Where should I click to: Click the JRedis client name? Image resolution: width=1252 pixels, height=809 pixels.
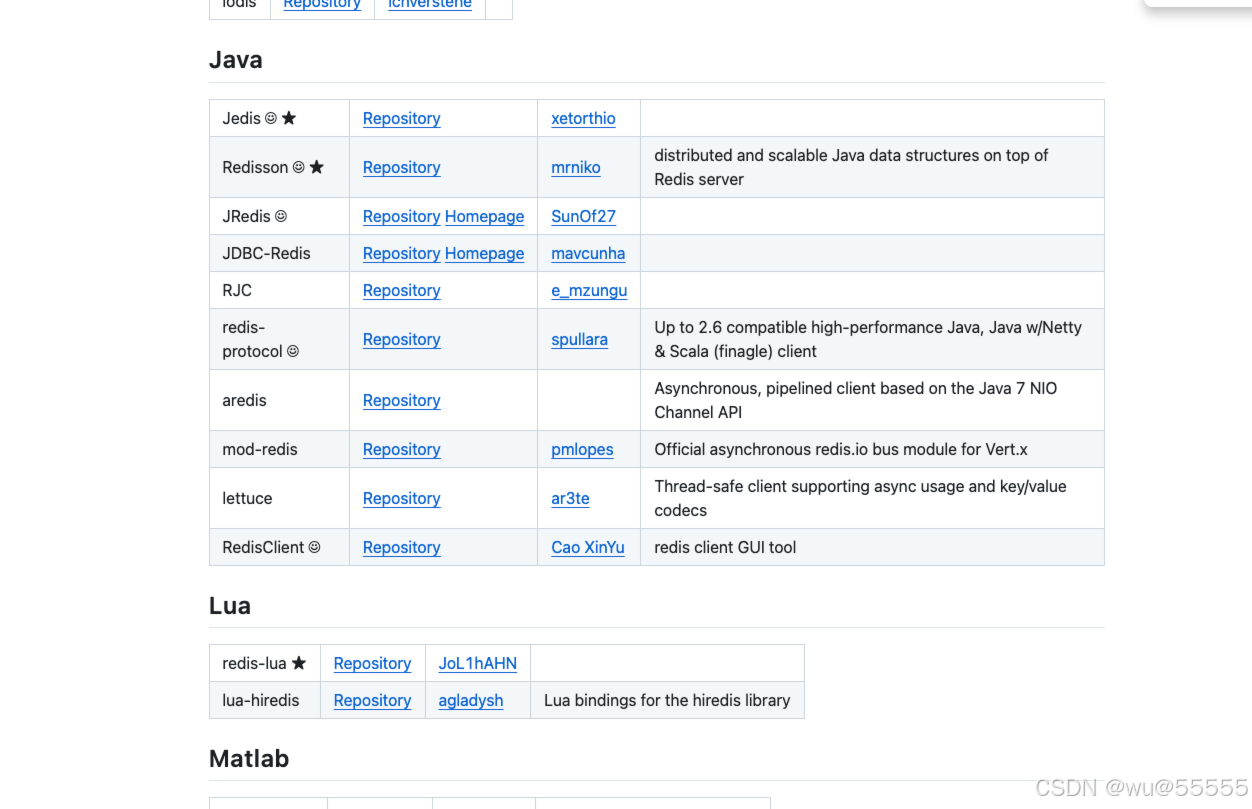tap(246, 216)
